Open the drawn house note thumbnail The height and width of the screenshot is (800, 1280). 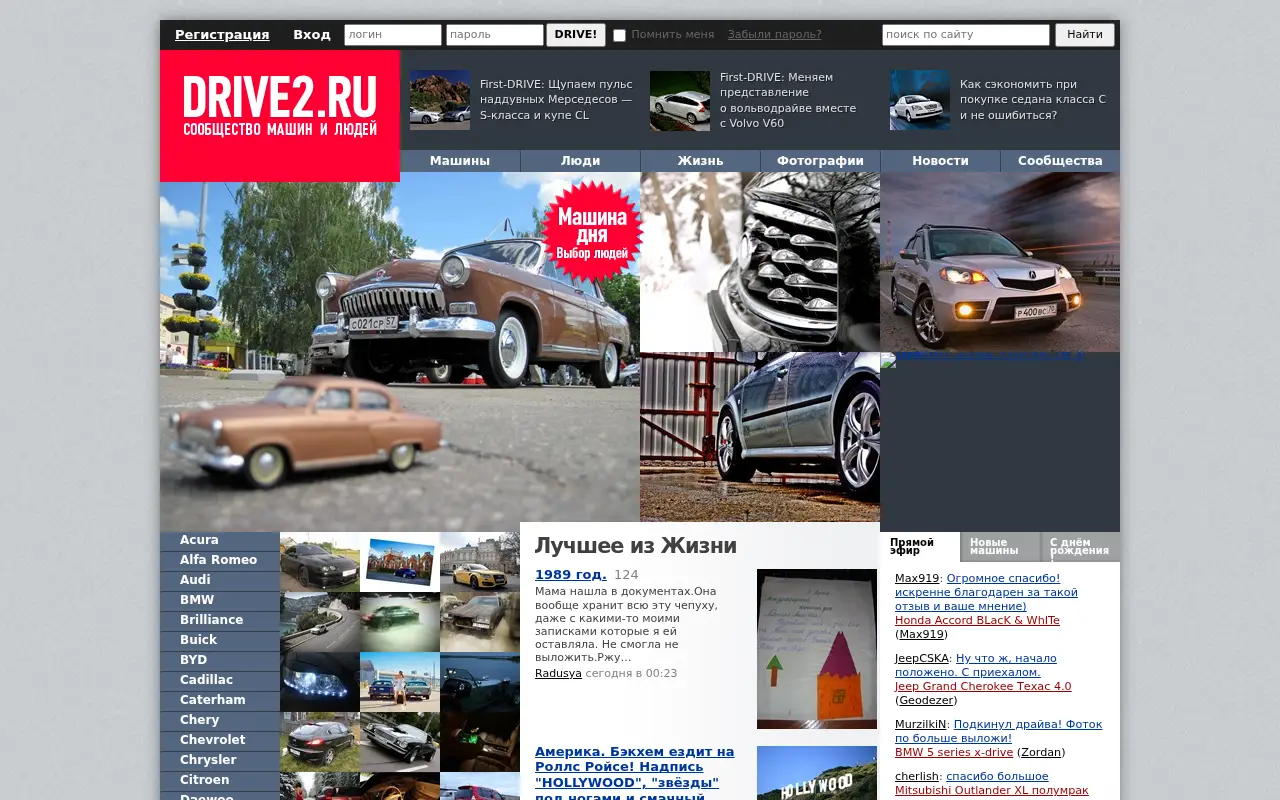817,649
